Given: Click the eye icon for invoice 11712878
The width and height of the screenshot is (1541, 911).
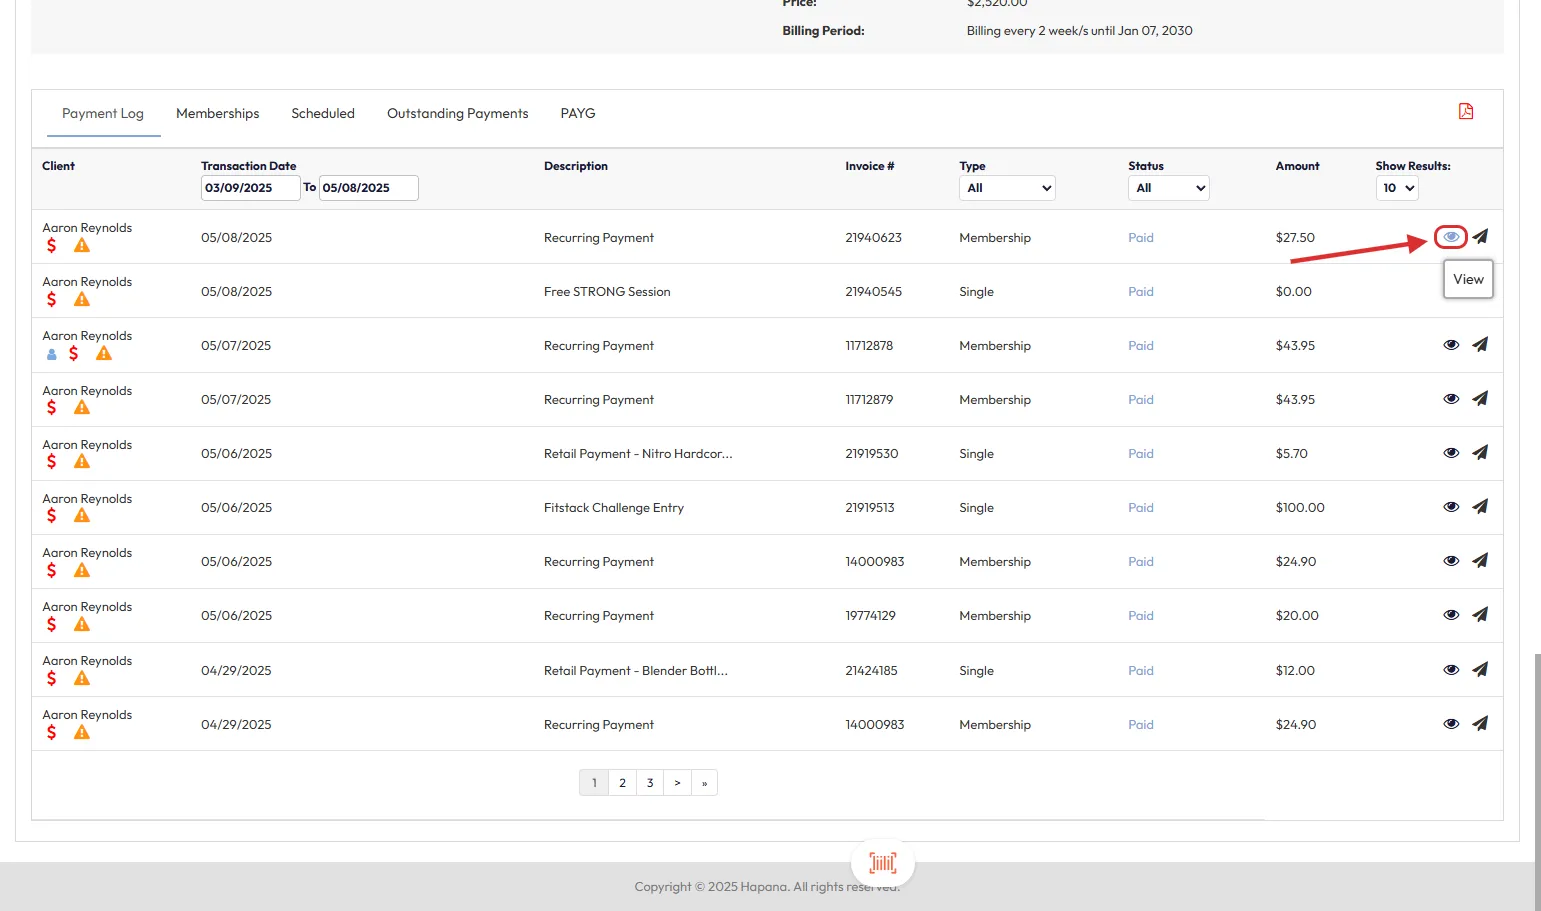Looking at the screenshot, I should click(1450, 345).
